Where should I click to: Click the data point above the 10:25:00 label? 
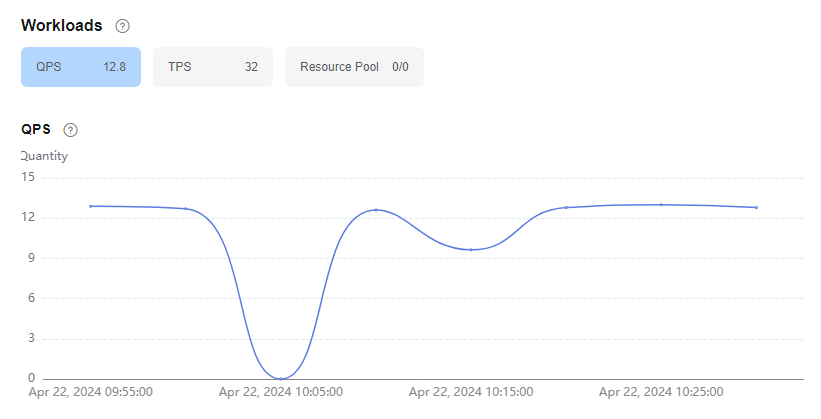(661, 205)
